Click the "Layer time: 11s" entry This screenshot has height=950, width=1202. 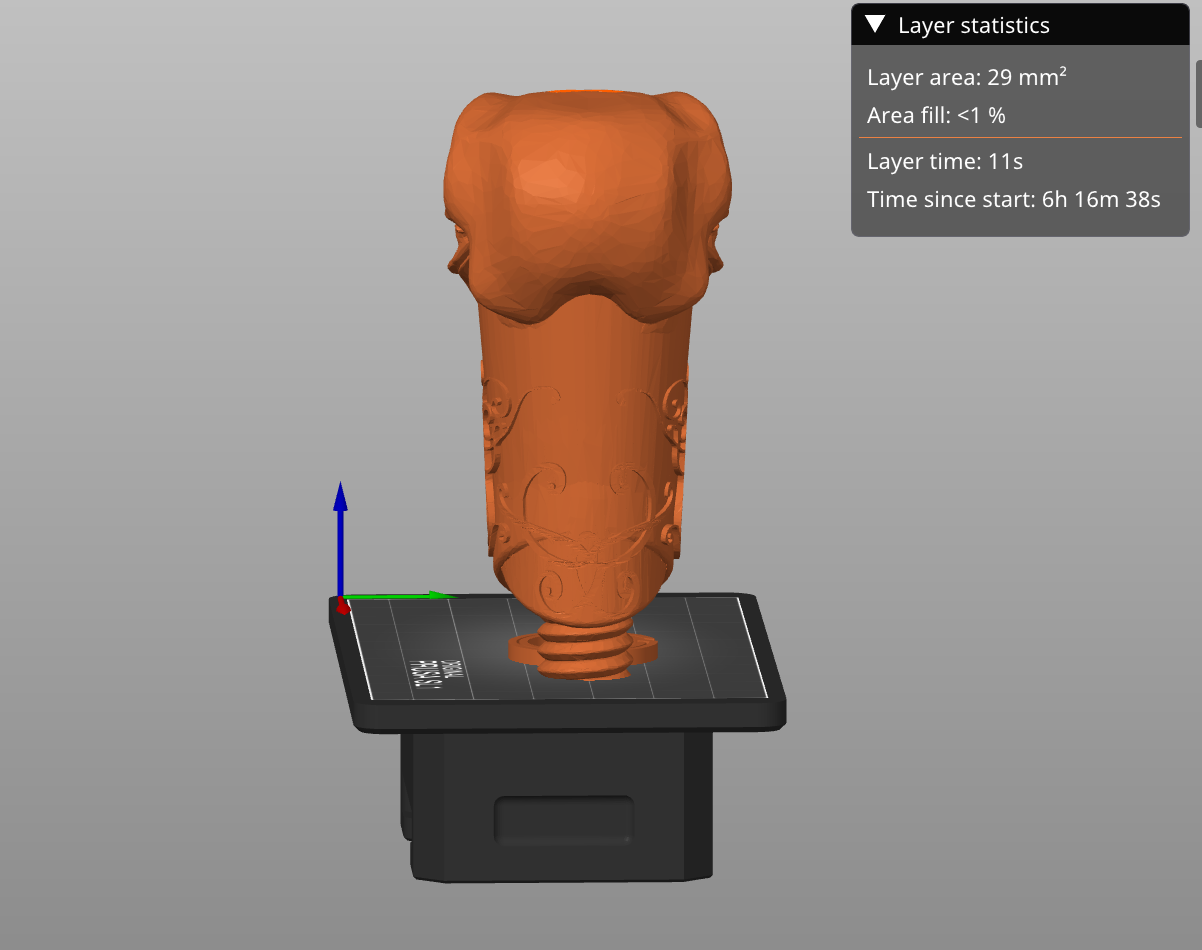[945, 161]
